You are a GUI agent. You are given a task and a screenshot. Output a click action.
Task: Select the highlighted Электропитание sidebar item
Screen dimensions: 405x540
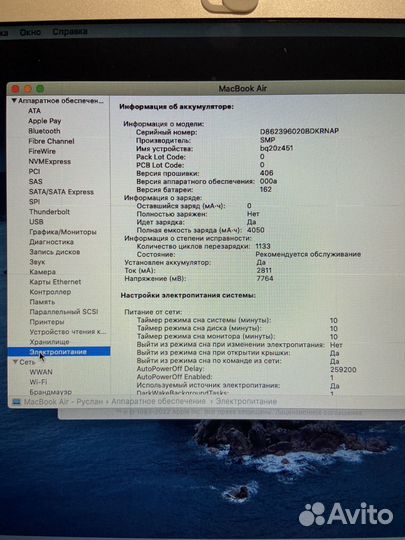tap(59, 352)
